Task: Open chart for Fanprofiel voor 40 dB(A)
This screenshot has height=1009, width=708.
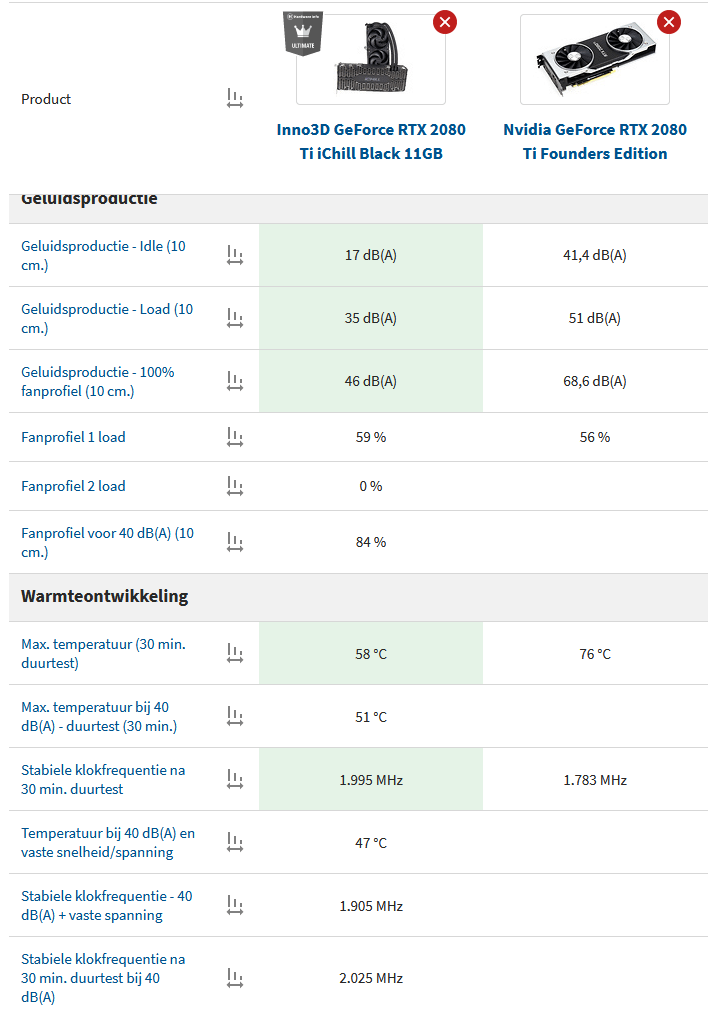Action: click(235, 542)
